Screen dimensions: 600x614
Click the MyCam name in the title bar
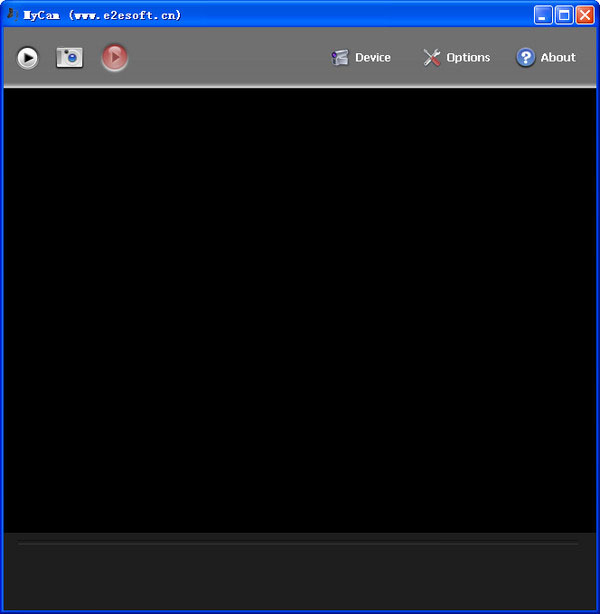click(x=42, y=15)
